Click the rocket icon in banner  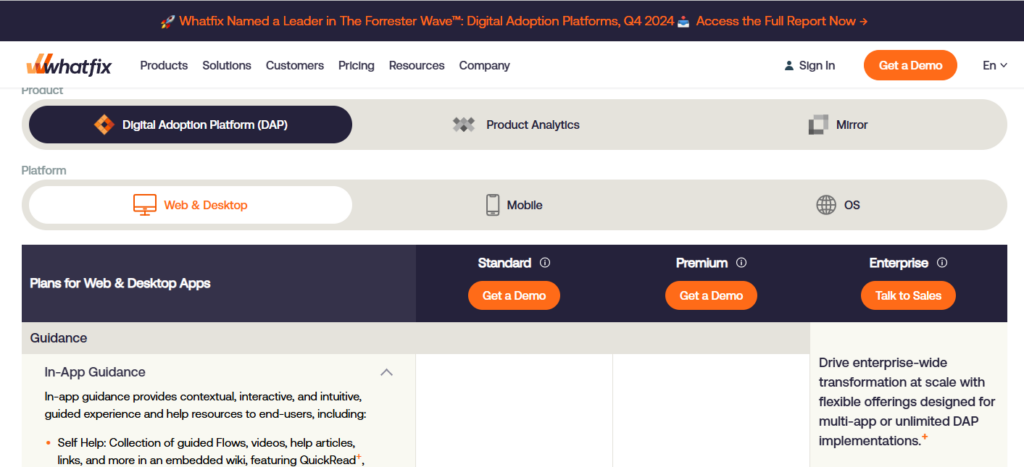[x=167, y=21]
